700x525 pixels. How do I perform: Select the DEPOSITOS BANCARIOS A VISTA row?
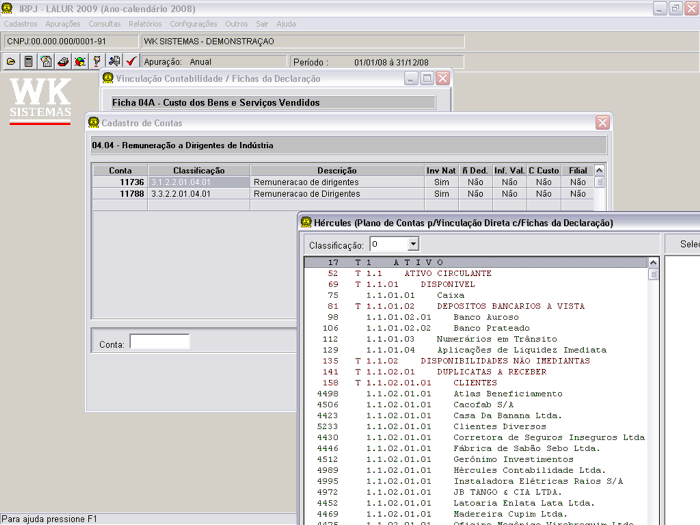coord(510,306)
